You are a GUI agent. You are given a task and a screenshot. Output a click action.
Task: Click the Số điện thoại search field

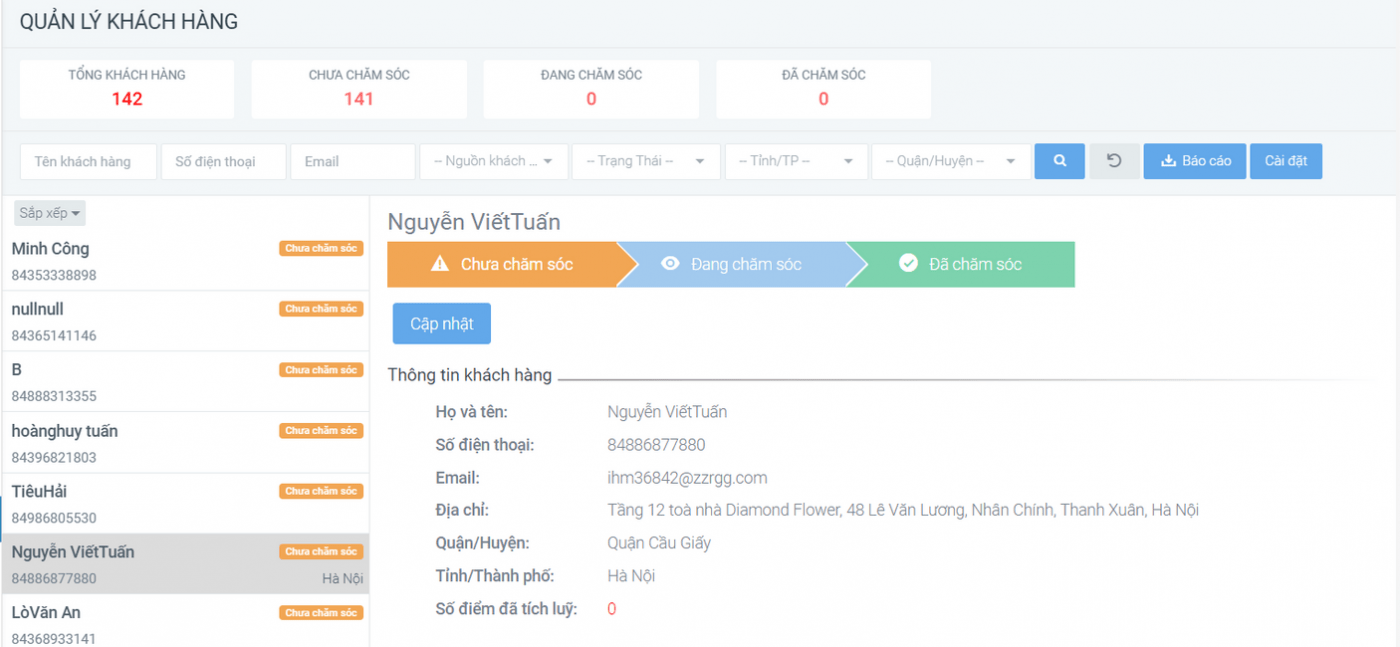(223, 161)
